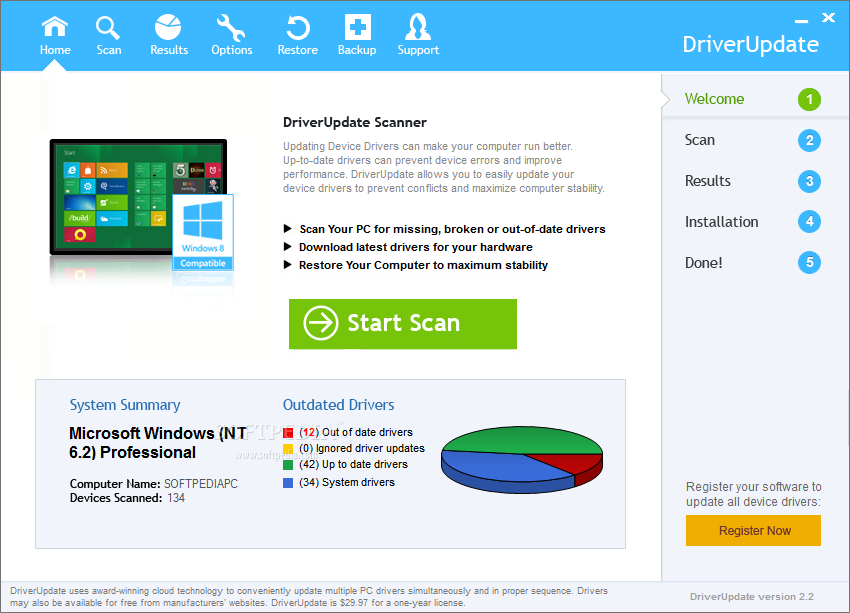Click the red Out of date swatch
The width and height of the screenshot is (850, 613).
(288, 433)
